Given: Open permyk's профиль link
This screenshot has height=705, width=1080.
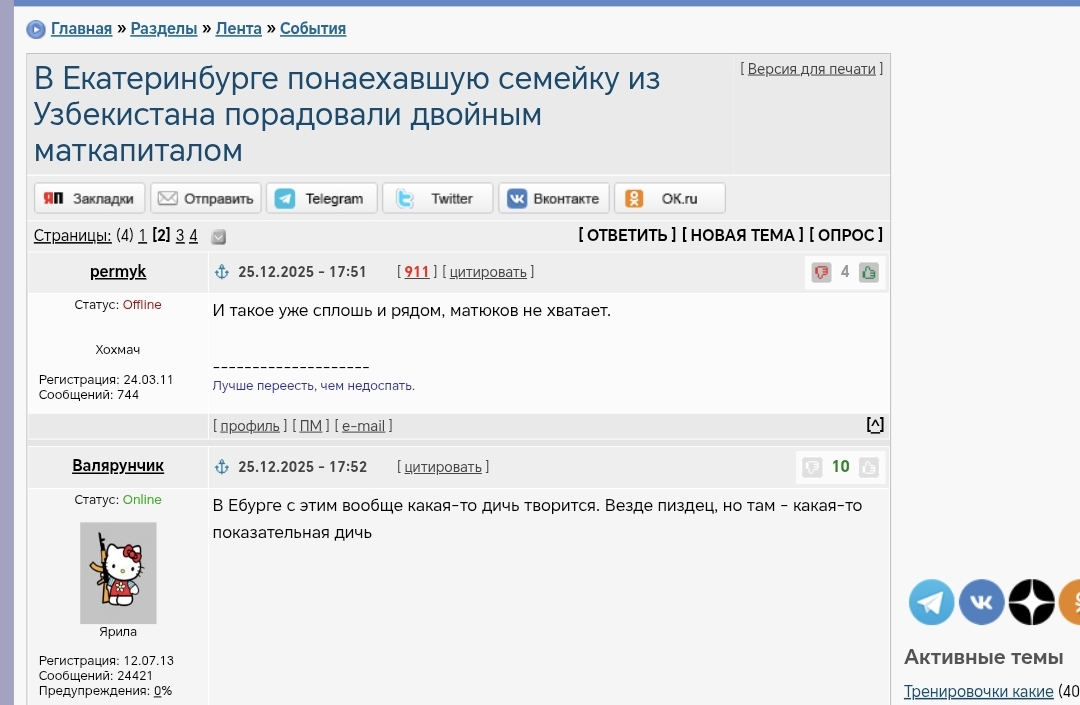Looking at the screenshot, I should click(x=250, y=426).
